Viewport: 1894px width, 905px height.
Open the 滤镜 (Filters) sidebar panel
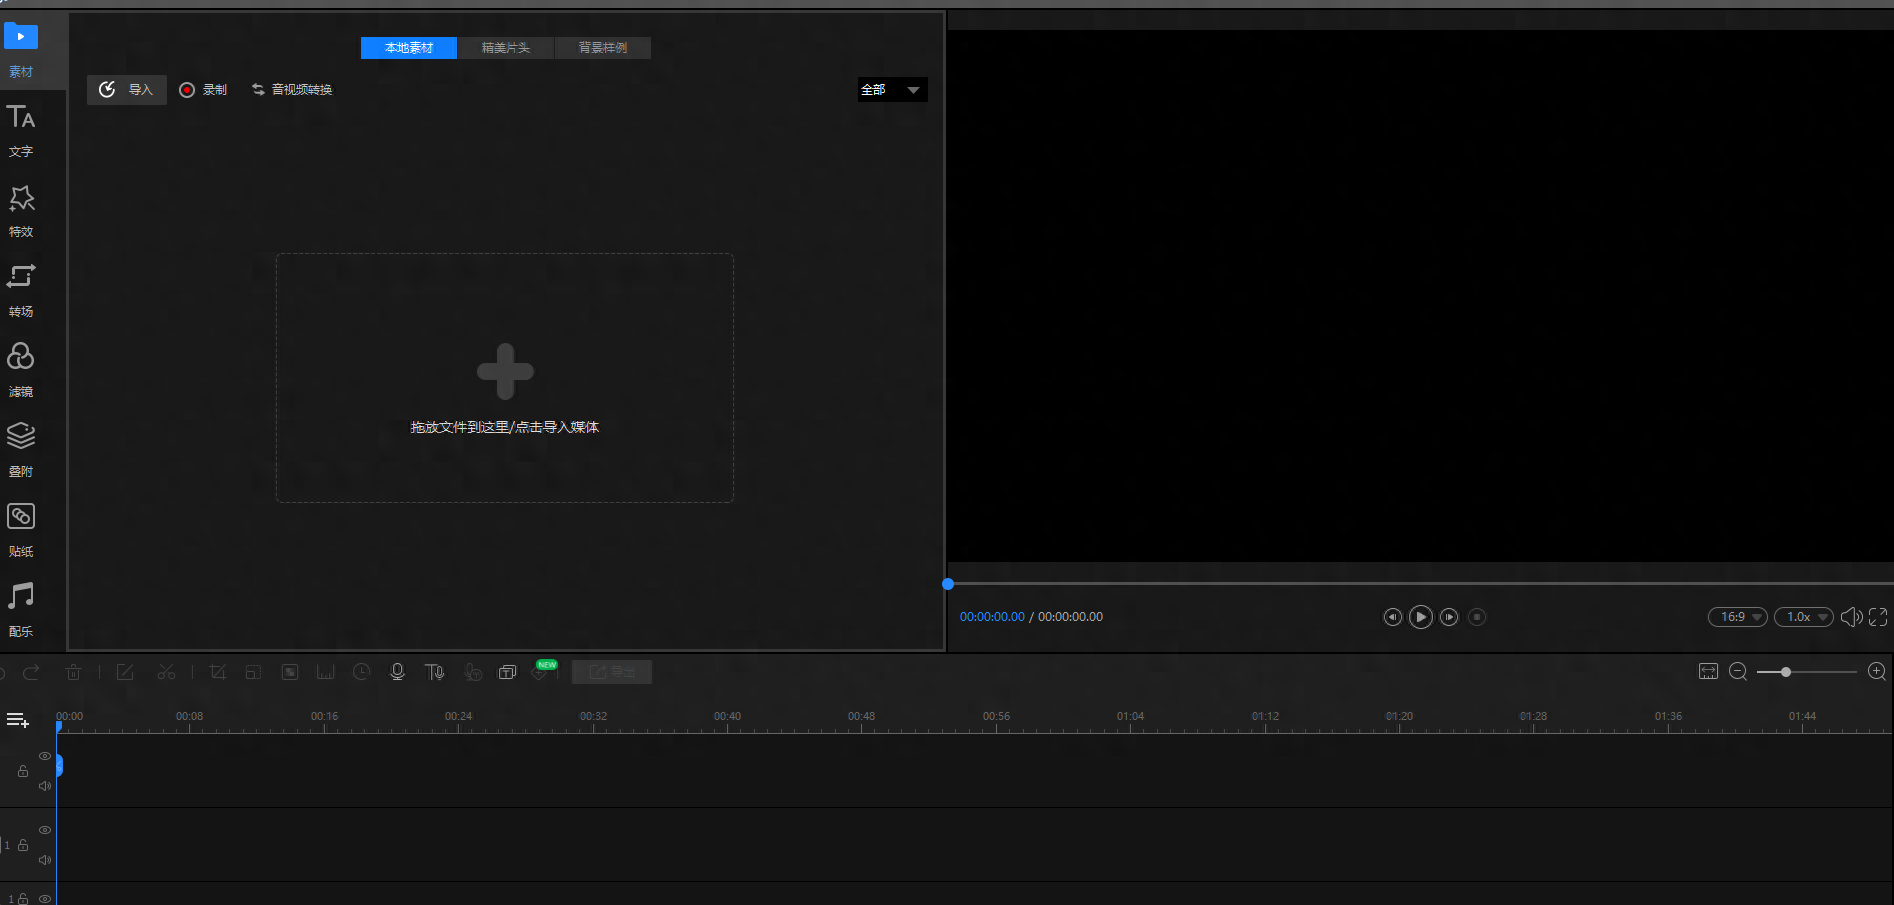coord(21,370)
